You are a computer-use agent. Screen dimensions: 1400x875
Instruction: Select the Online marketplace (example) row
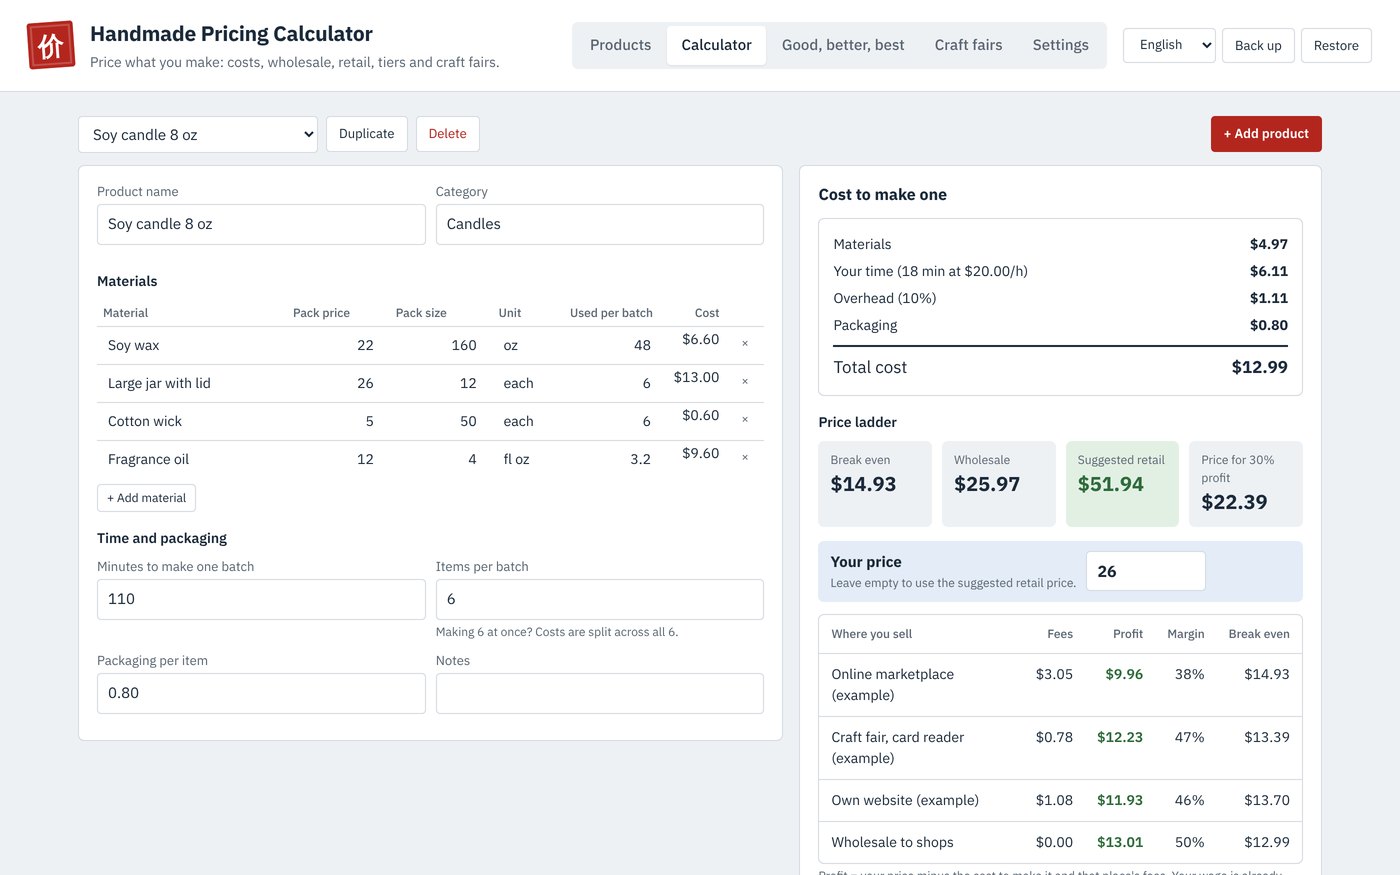click(1060, 685)
